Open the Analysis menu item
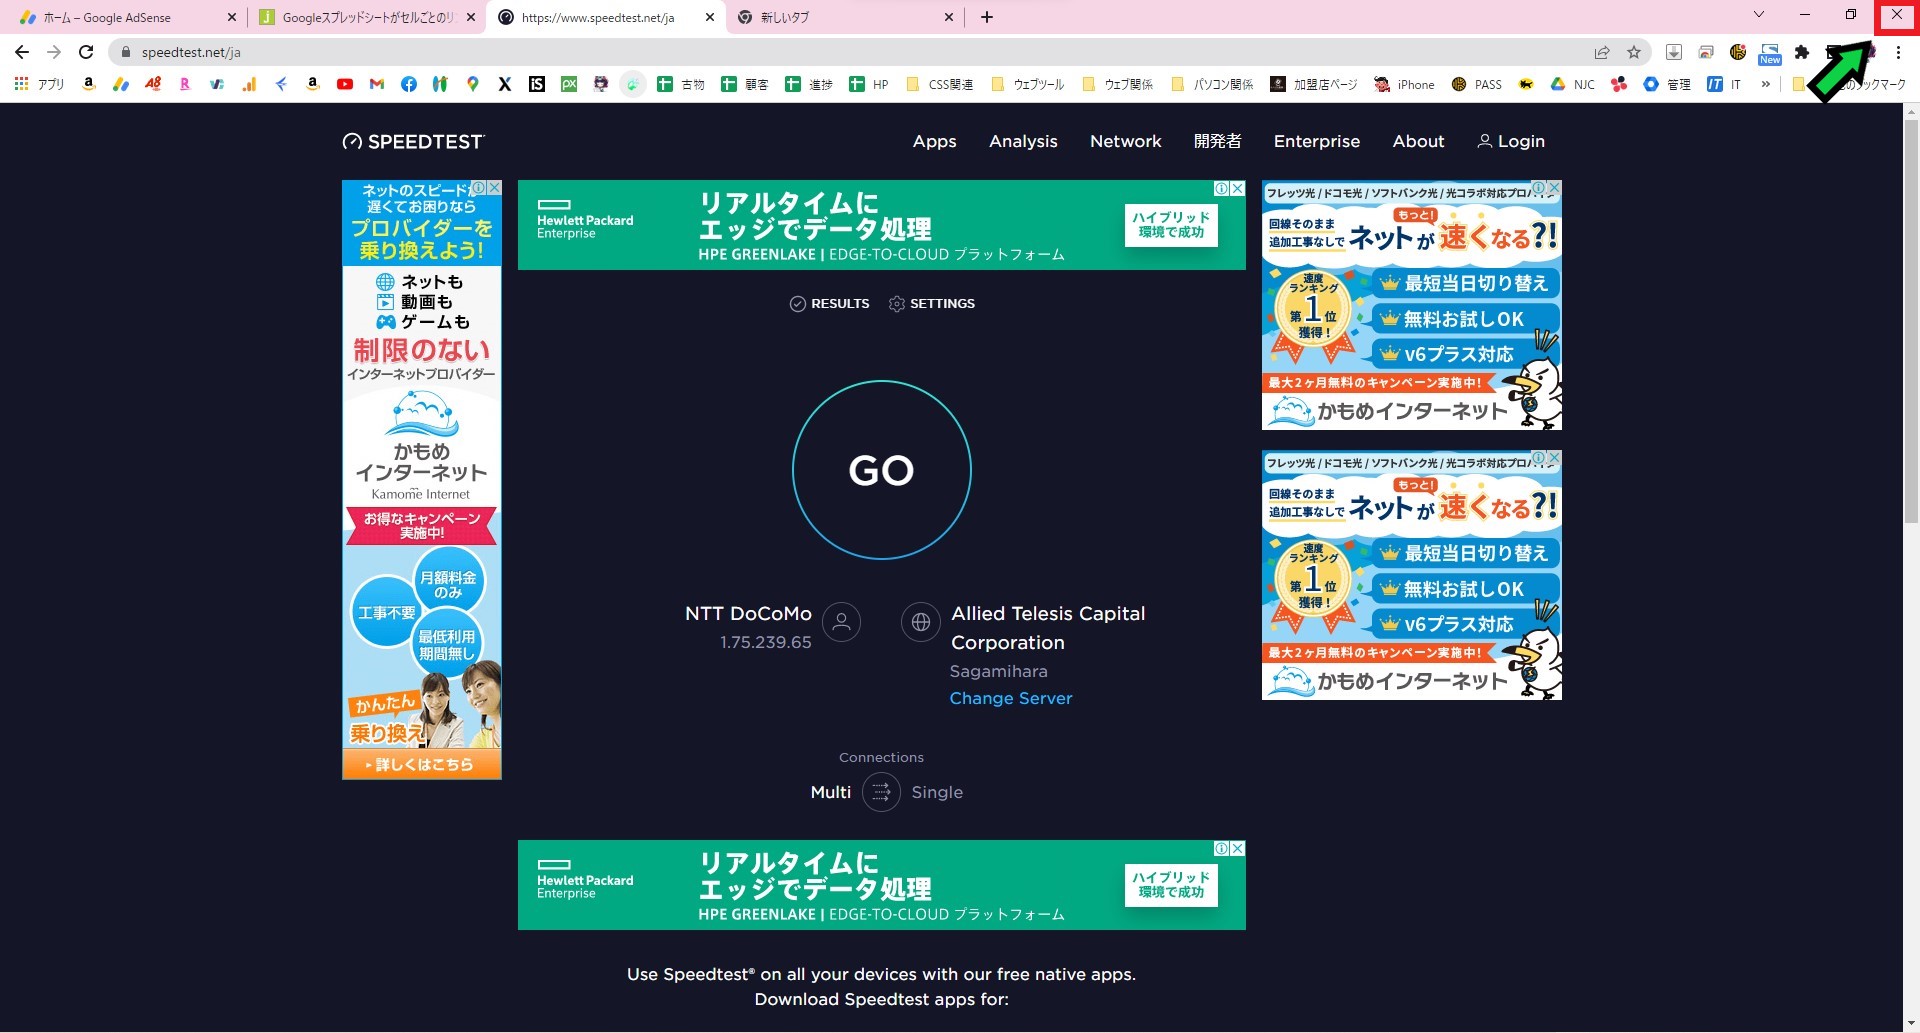 click(x=1023, y=141)
